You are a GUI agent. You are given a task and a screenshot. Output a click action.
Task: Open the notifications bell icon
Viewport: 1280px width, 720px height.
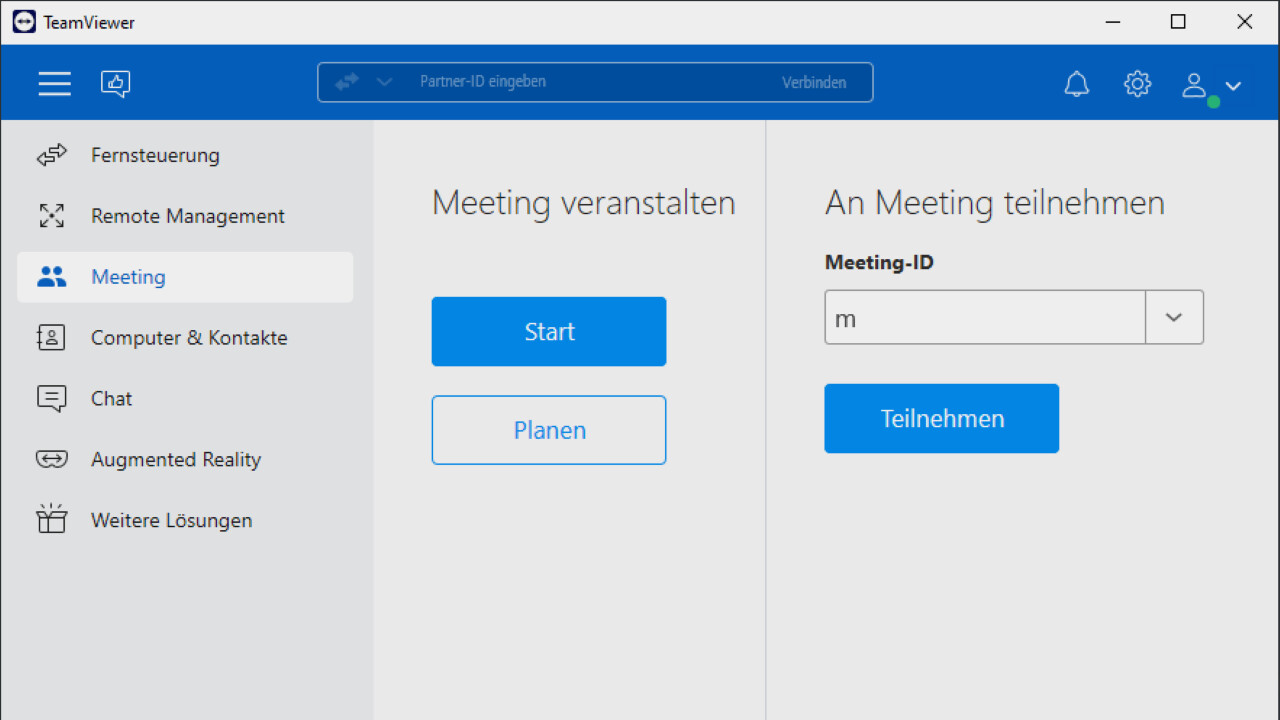pos(1077,84)
